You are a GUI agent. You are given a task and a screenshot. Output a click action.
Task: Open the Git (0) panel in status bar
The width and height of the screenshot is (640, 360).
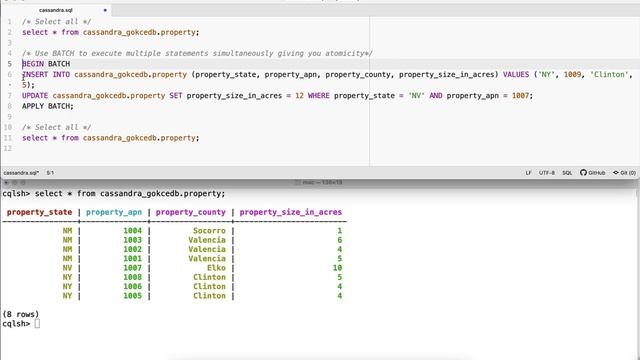click(624, 173)
